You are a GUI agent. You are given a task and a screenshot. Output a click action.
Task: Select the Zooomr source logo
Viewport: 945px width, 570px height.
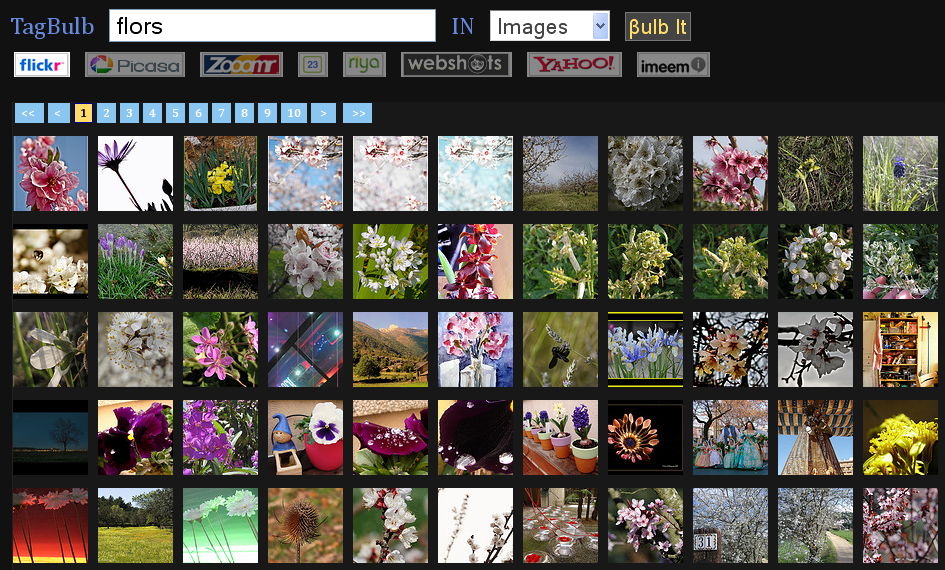[241, 64]
